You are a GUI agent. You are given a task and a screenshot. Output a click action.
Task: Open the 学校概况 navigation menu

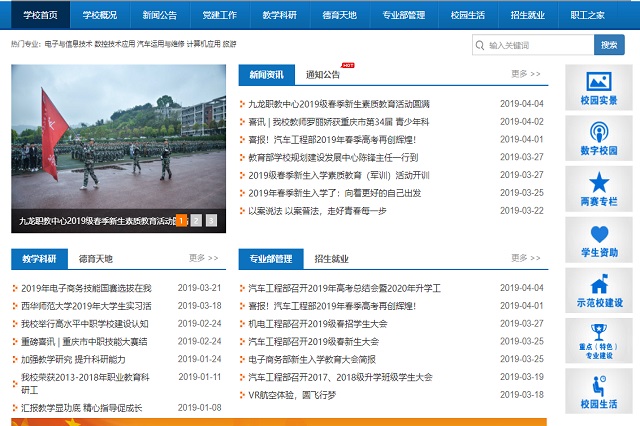99,15
